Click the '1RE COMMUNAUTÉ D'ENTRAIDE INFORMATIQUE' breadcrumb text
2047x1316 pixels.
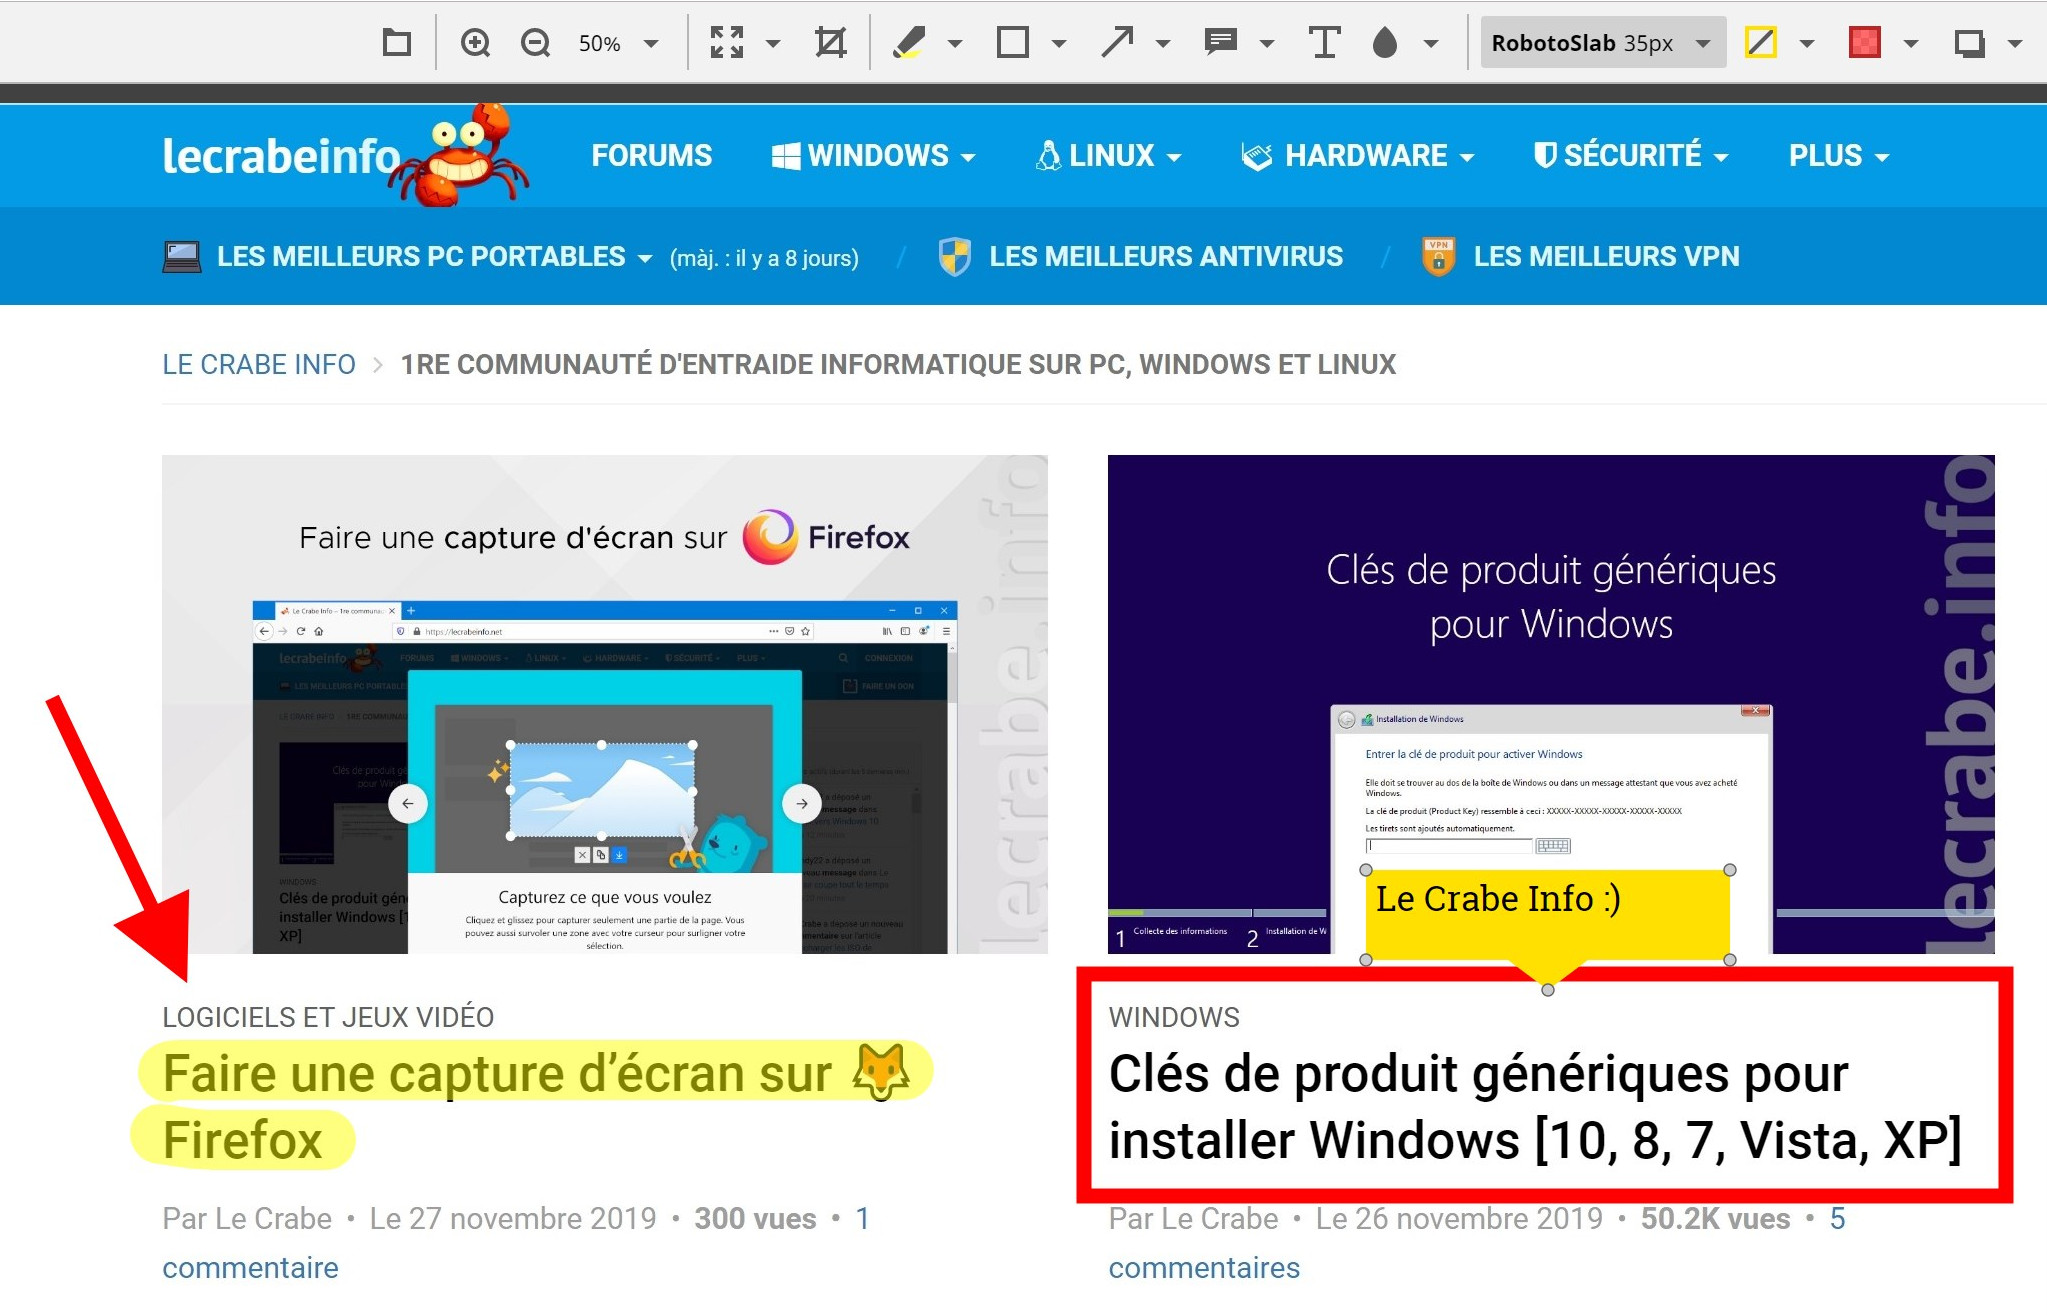[898, 364]
